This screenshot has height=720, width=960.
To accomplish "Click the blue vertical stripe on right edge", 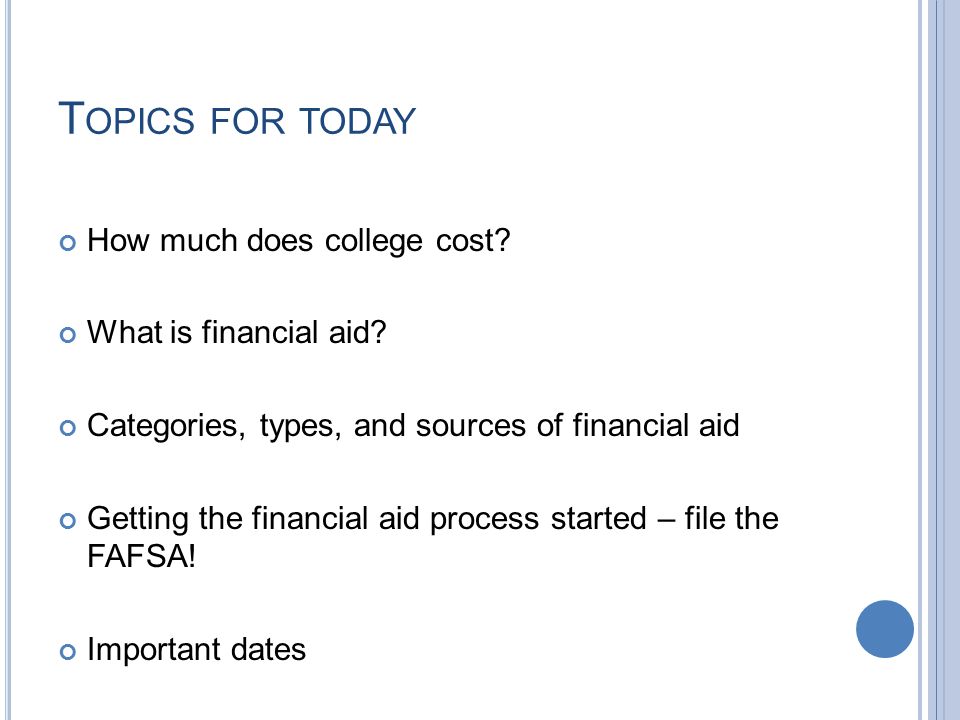I will (942, 360).
